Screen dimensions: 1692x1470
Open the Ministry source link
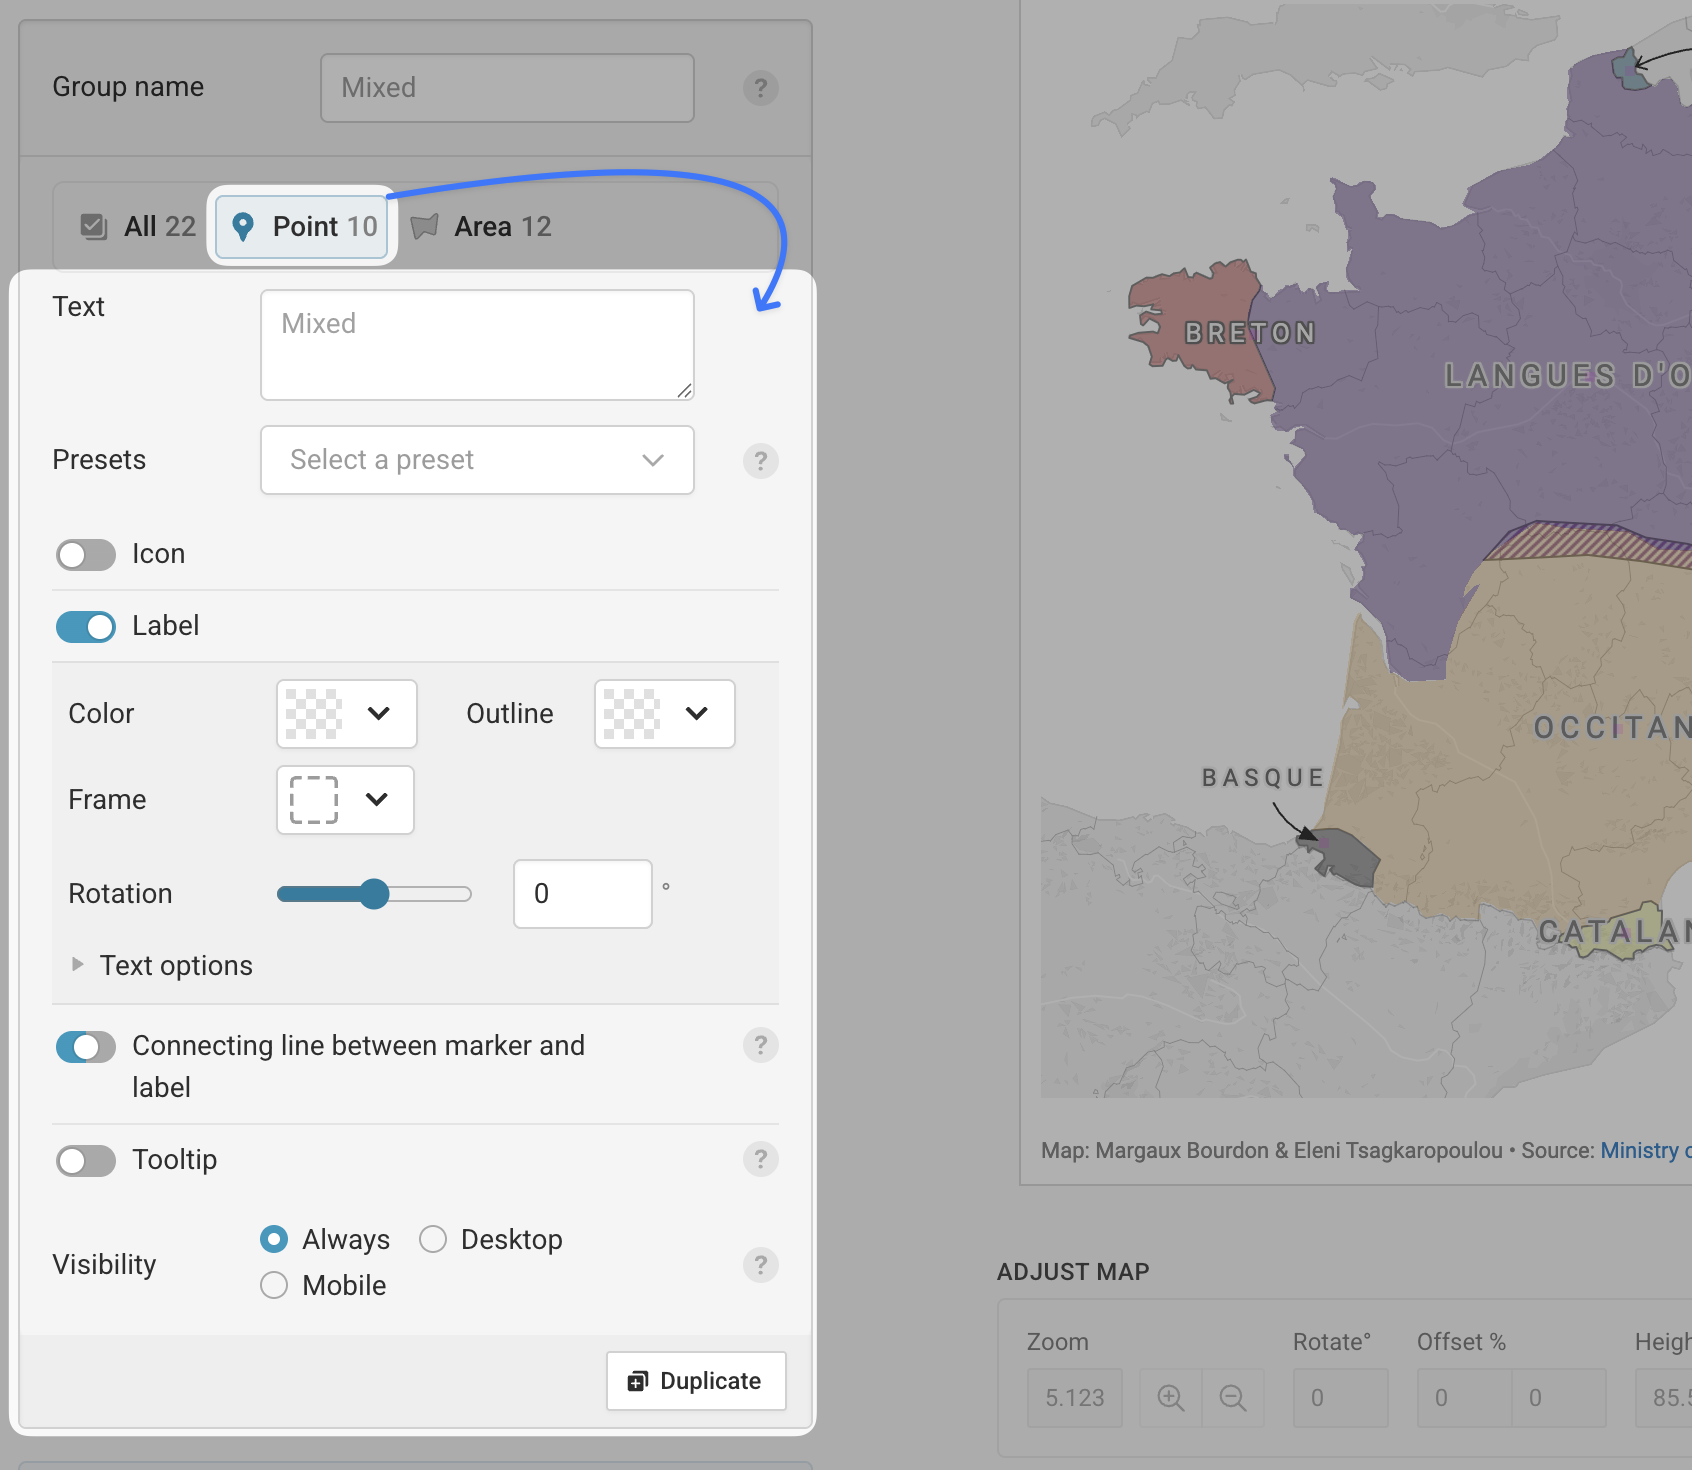(1646, 1150)
